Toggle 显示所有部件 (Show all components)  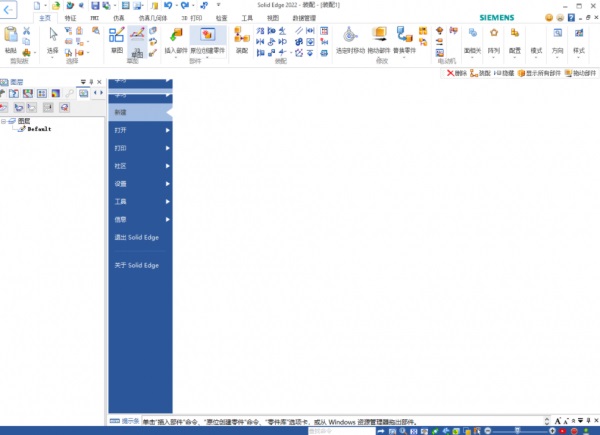[538, 73]
